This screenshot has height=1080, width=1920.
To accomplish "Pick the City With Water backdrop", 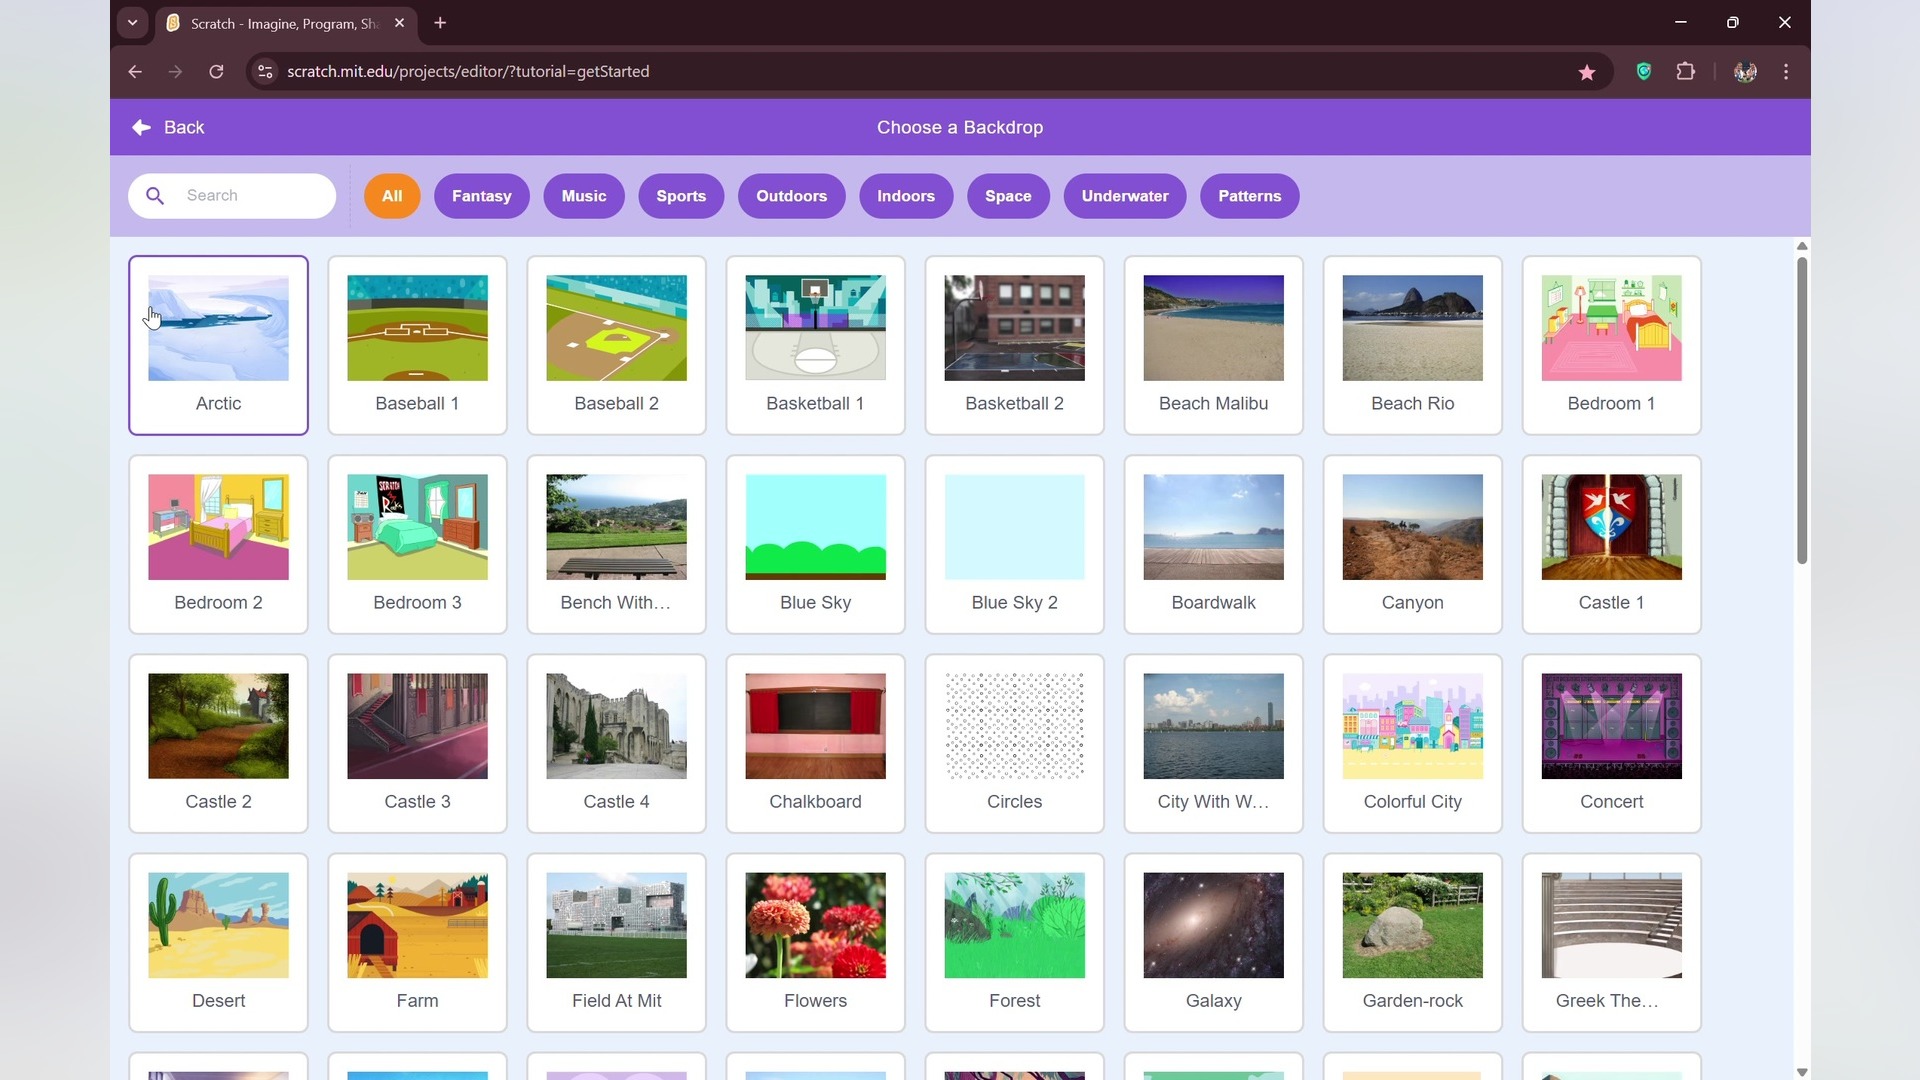I will coord(1213,743).
